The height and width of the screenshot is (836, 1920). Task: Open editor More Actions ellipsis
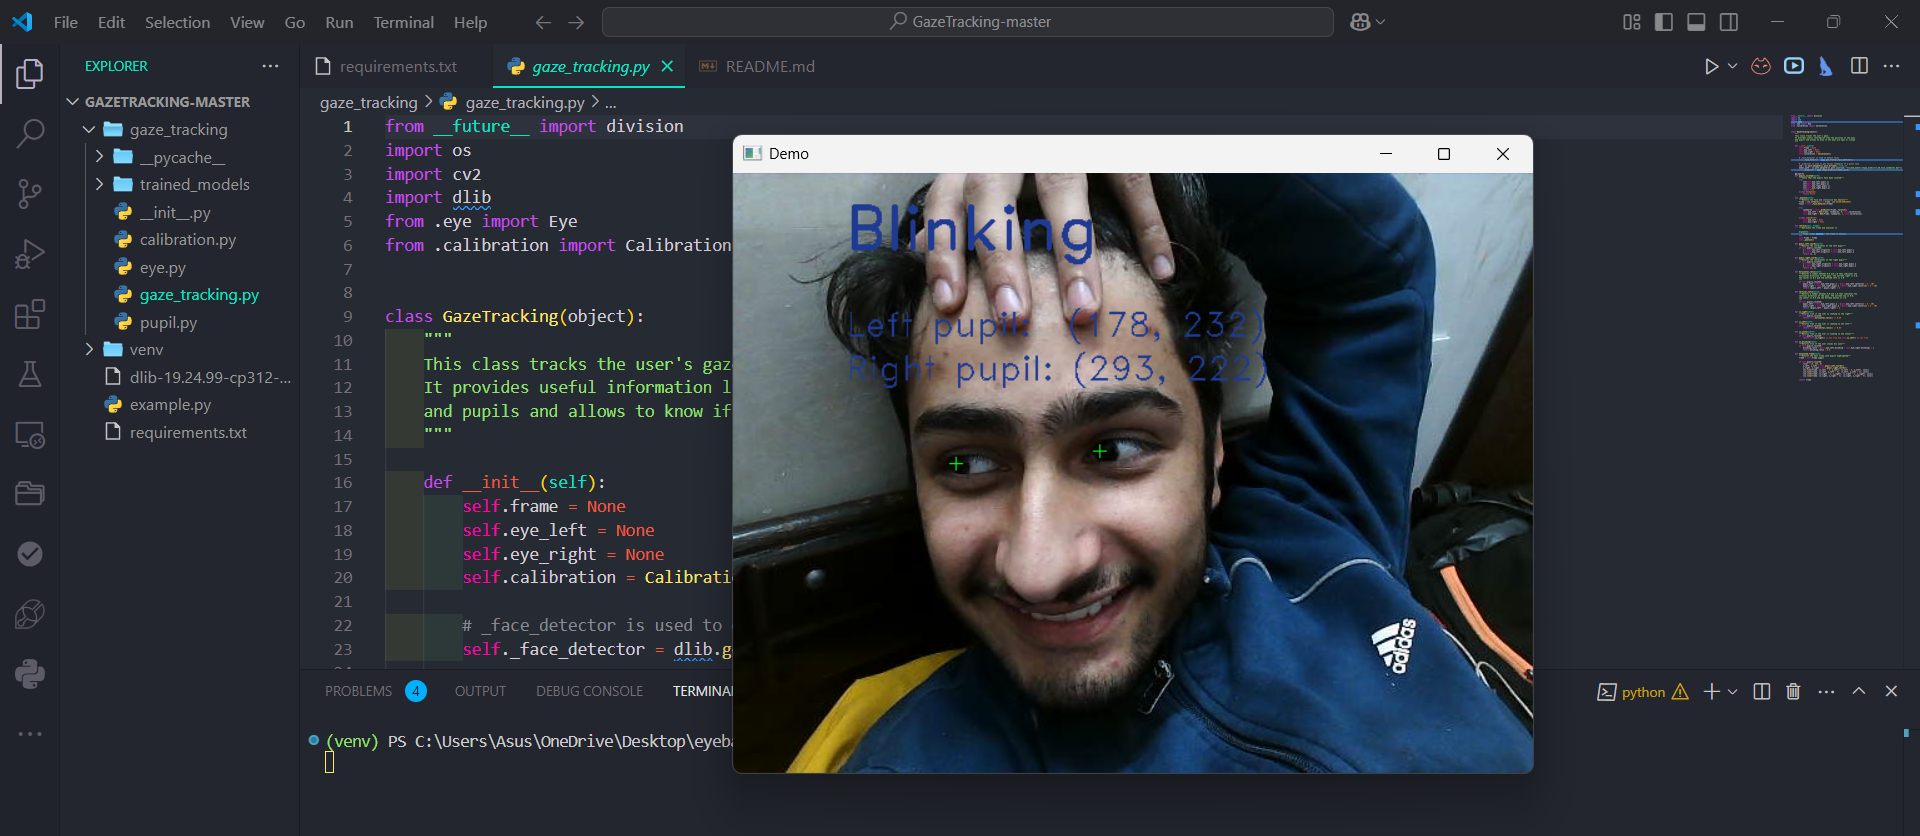(x=1891, y=66)
